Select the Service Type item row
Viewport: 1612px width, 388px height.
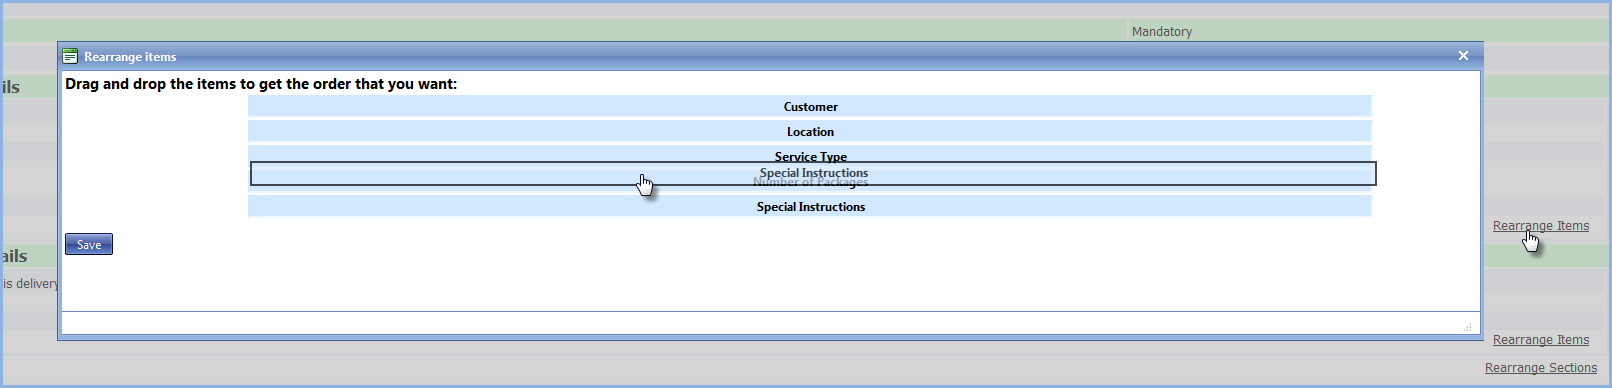(x=810, y=154)
